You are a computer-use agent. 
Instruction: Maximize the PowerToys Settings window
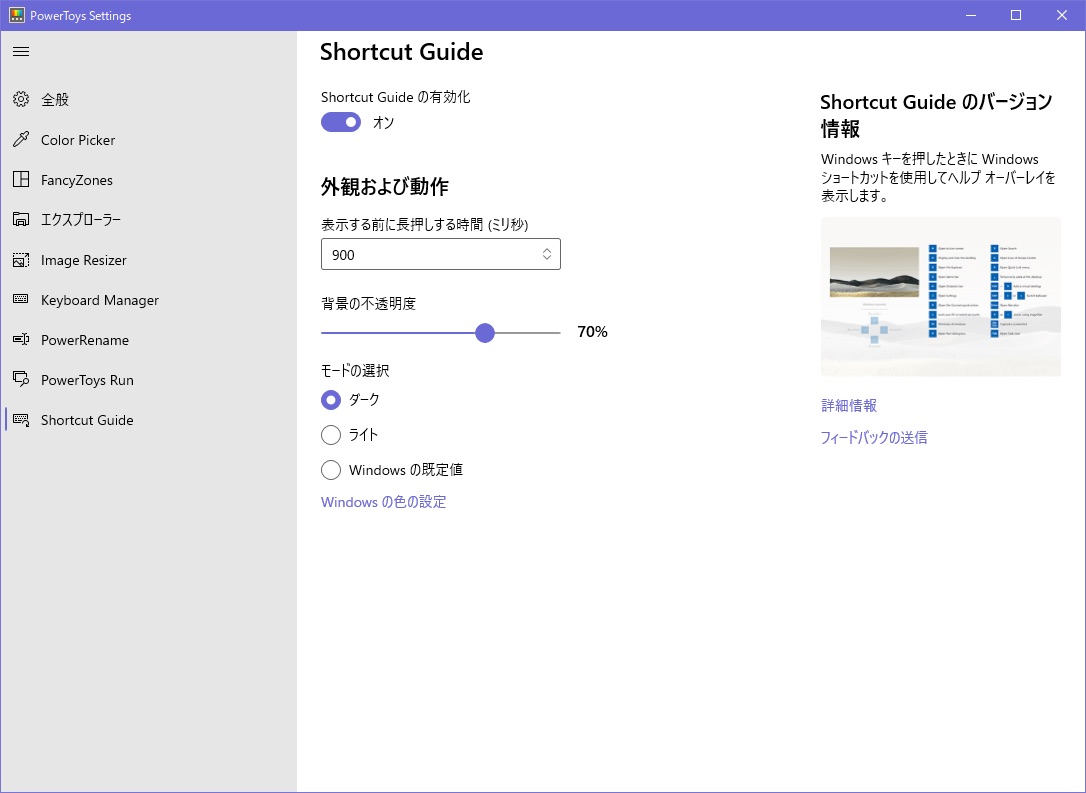pos(1016,15)
